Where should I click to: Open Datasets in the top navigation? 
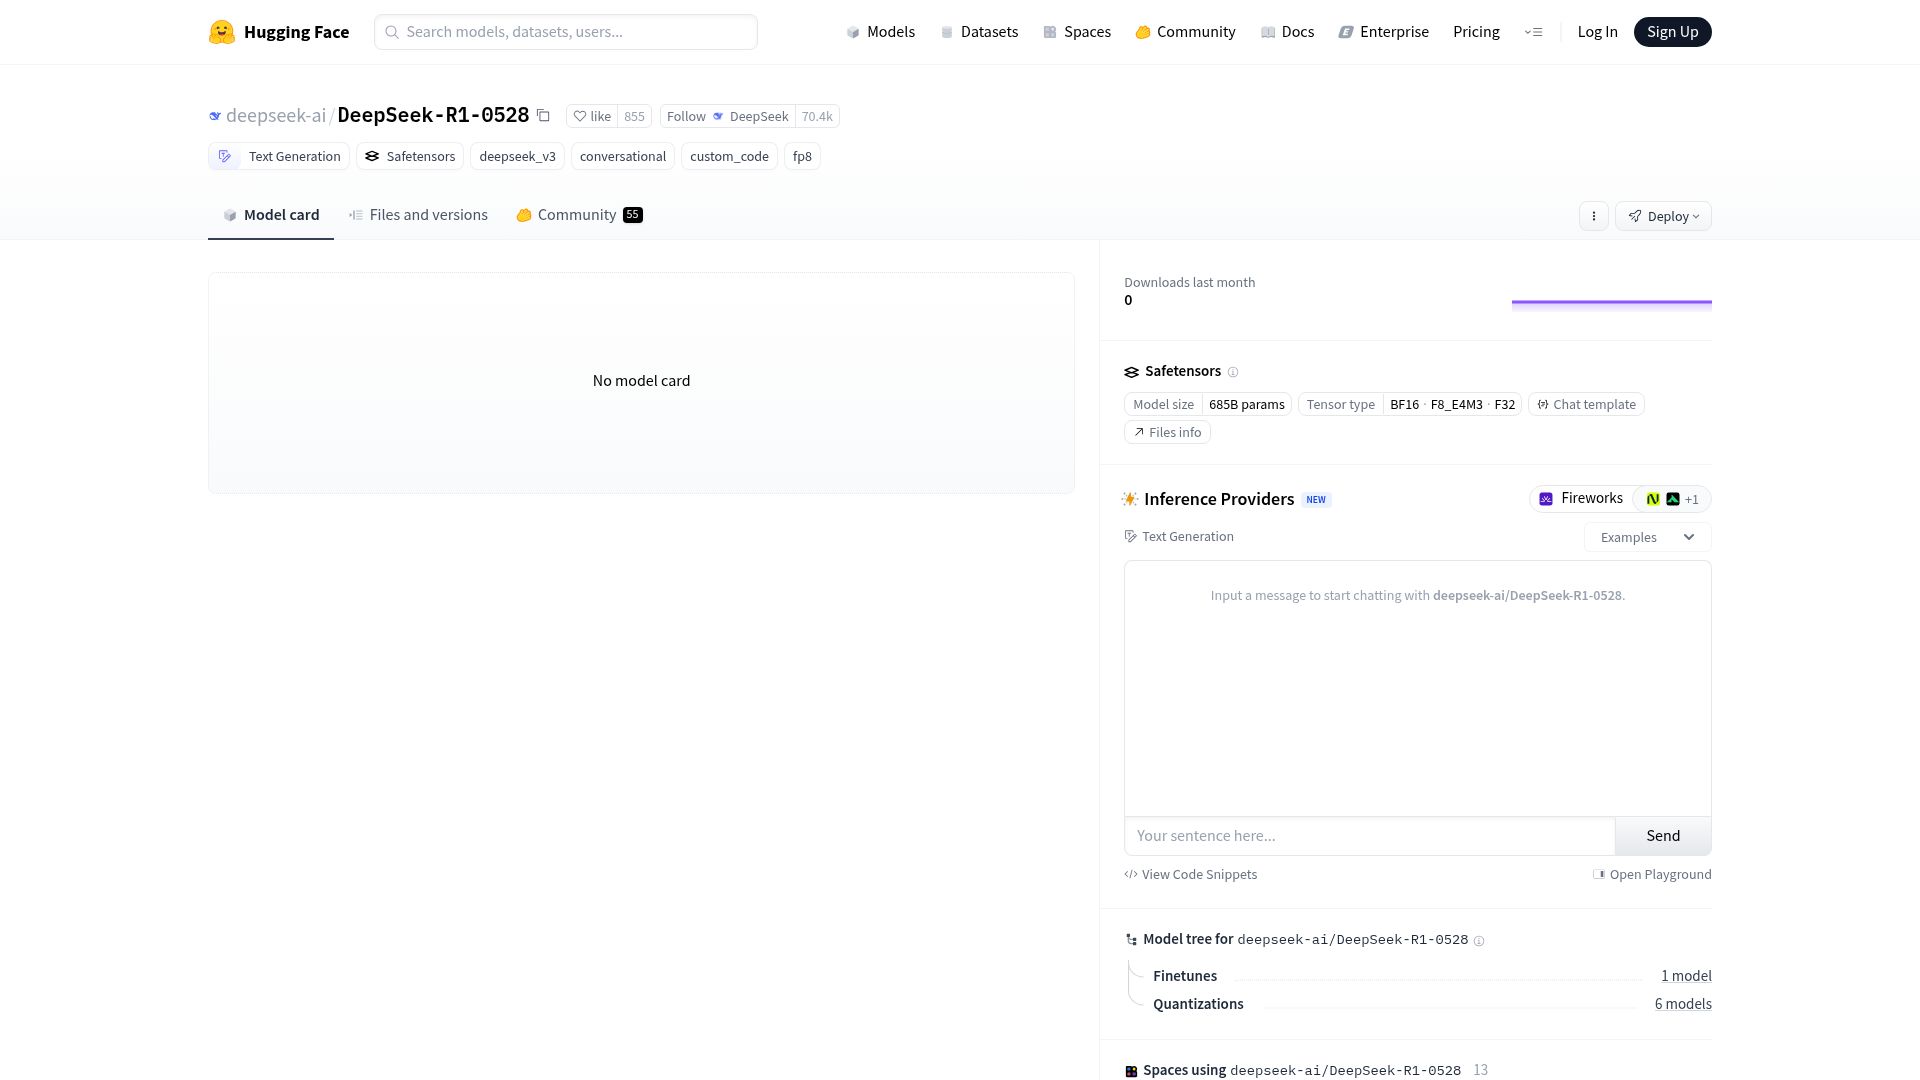(x=979, y=32)
